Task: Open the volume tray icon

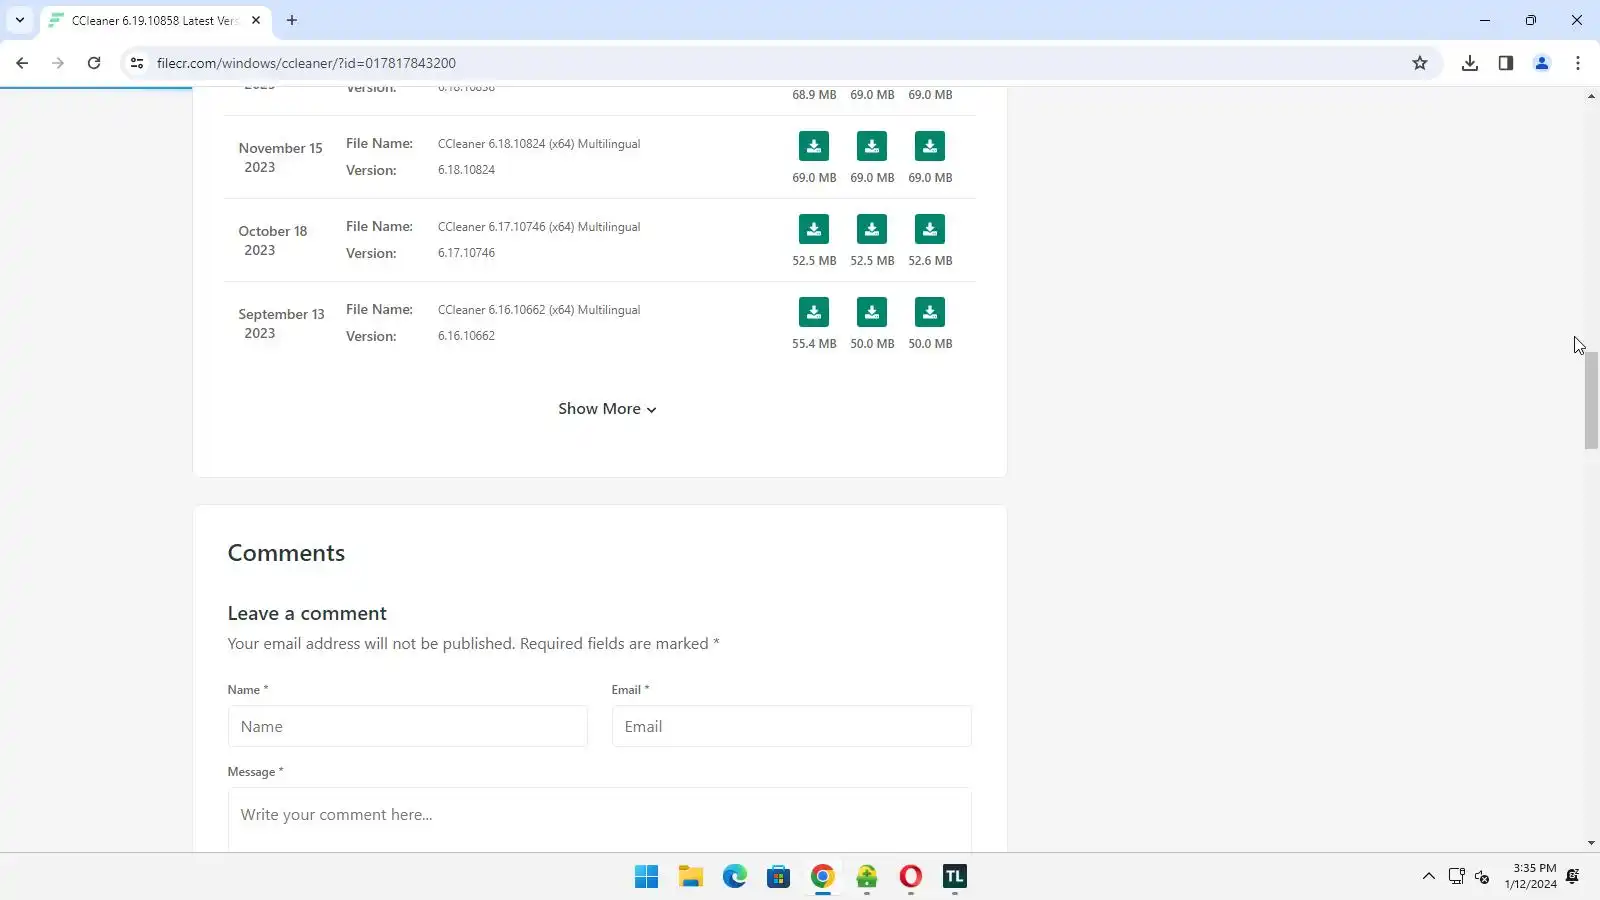Action: [x=1483, y=877]
